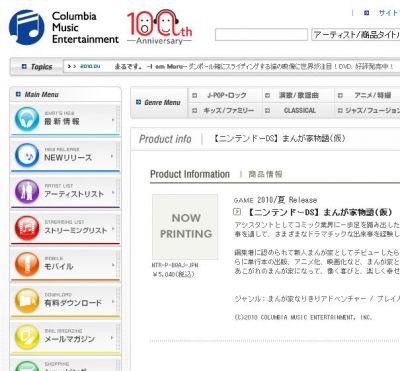Focus the search text field
The width and height of the screenshot is (400, 371).
[261, 35]
